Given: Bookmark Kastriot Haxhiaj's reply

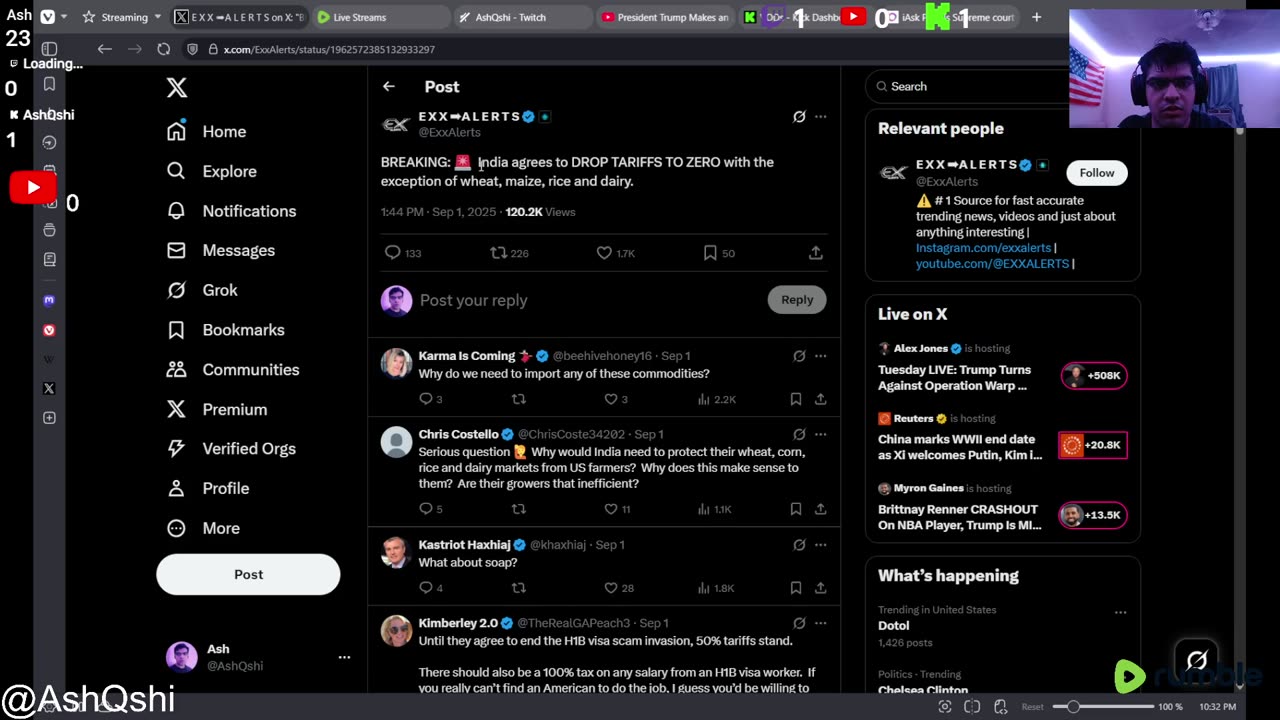Looking at the screenshot, I should tap(796, 588).
